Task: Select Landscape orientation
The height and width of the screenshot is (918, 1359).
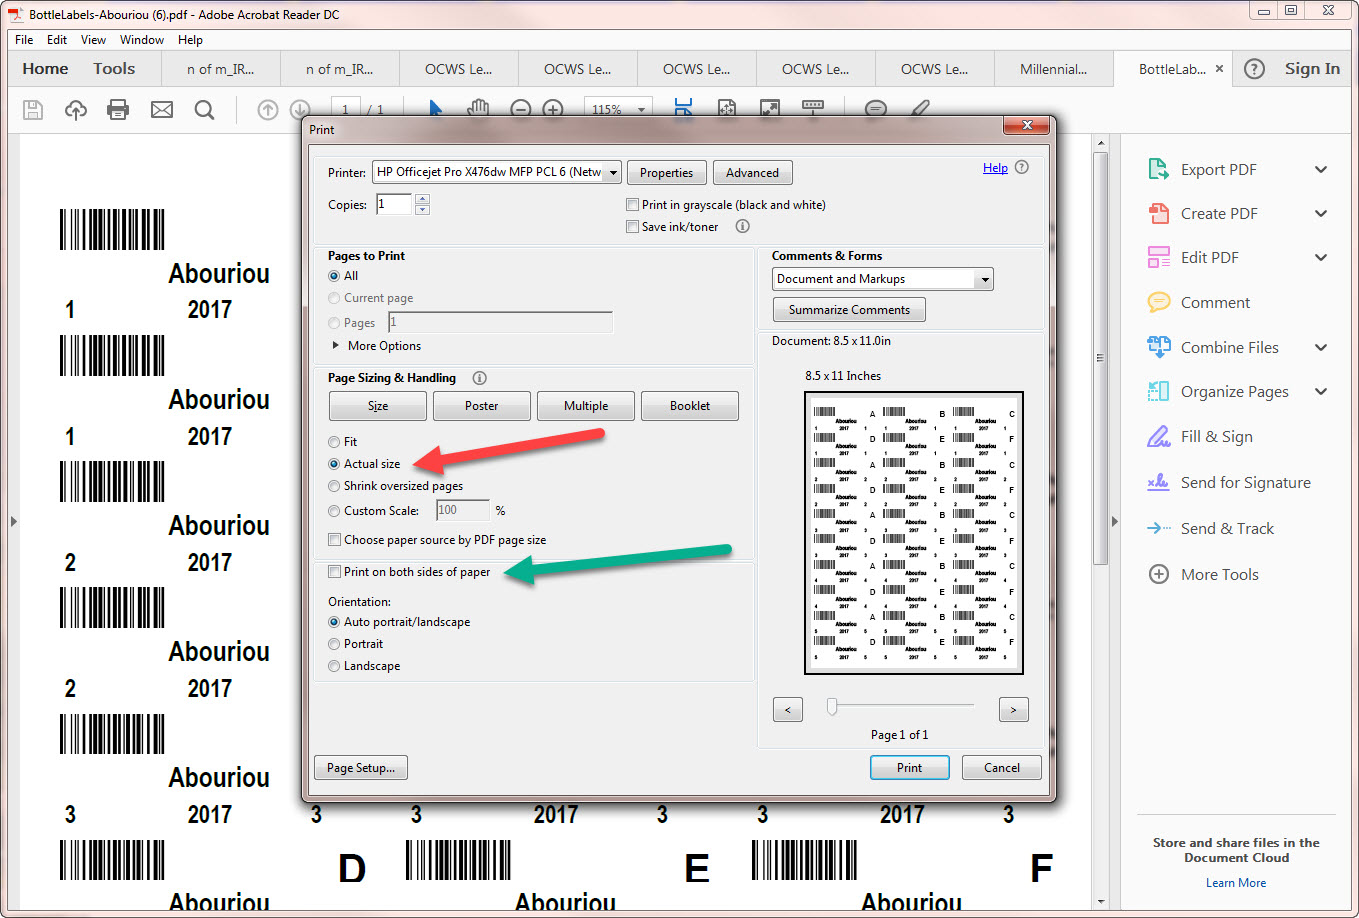Action: click(334, 666)
